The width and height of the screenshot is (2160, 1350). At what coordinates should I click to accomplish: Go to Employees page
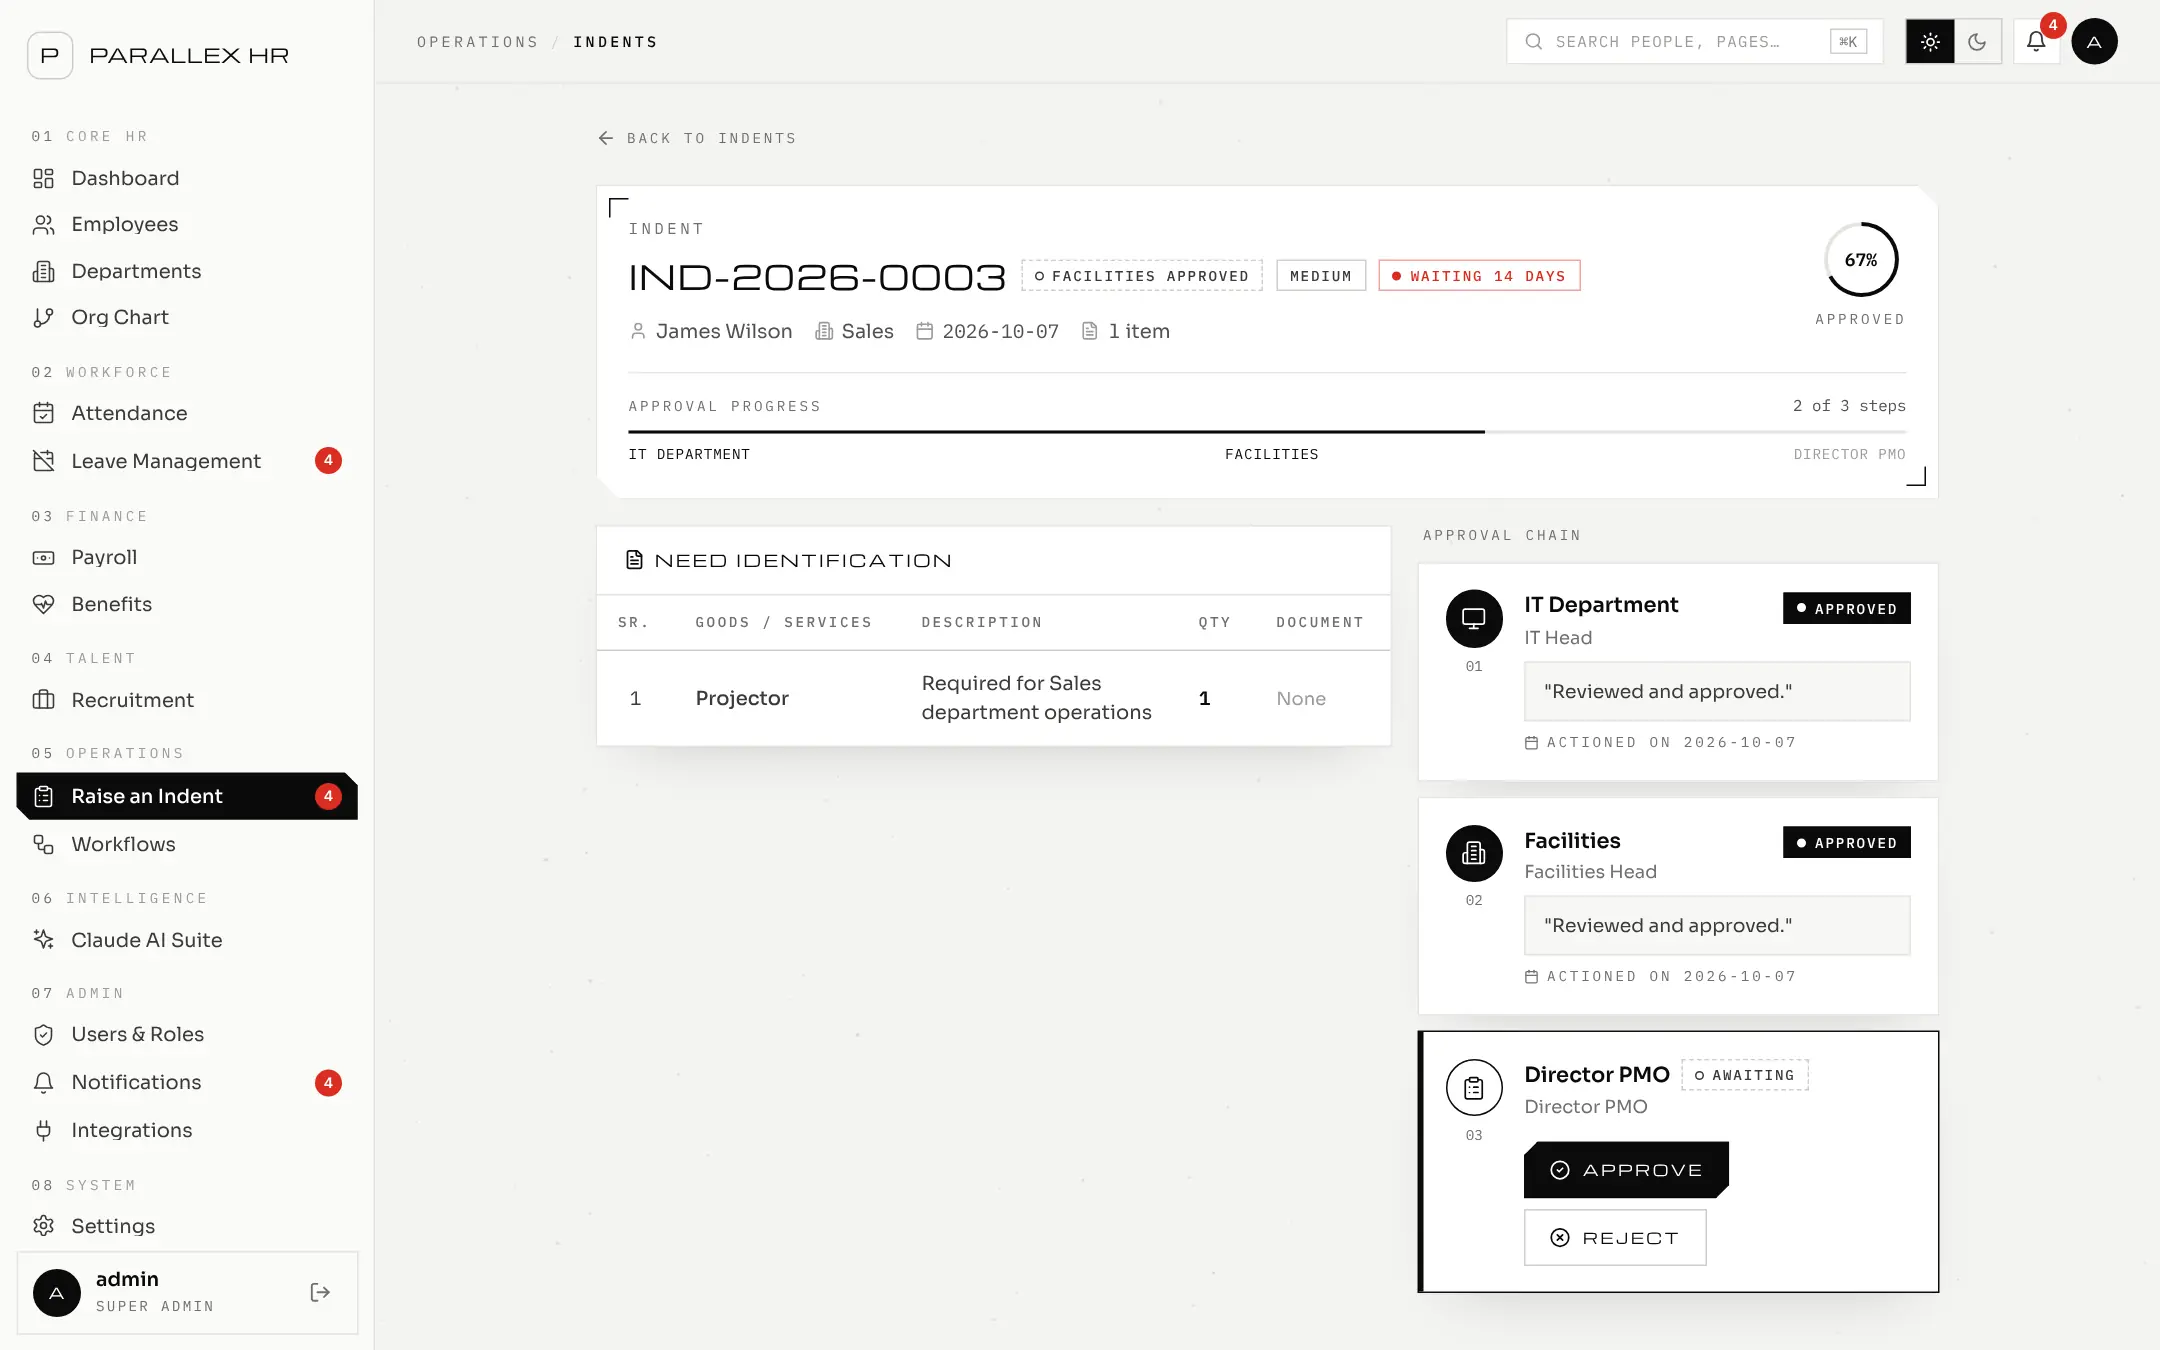pyautogui.click(x=187, y=225)
